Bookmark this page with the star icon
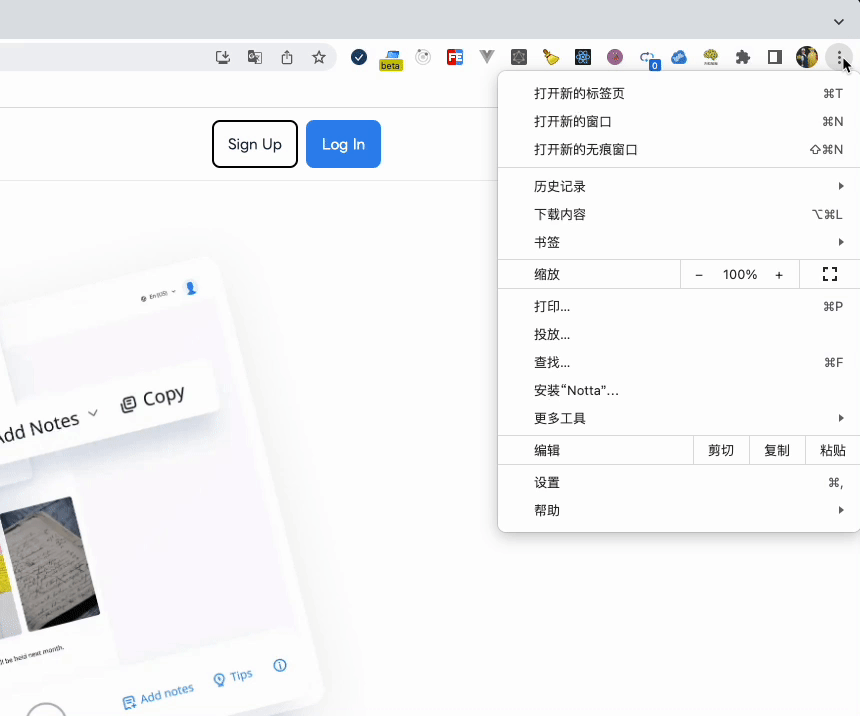Viewport: 860px width, 716px height. pyautogui.click(x=319, y=57)
